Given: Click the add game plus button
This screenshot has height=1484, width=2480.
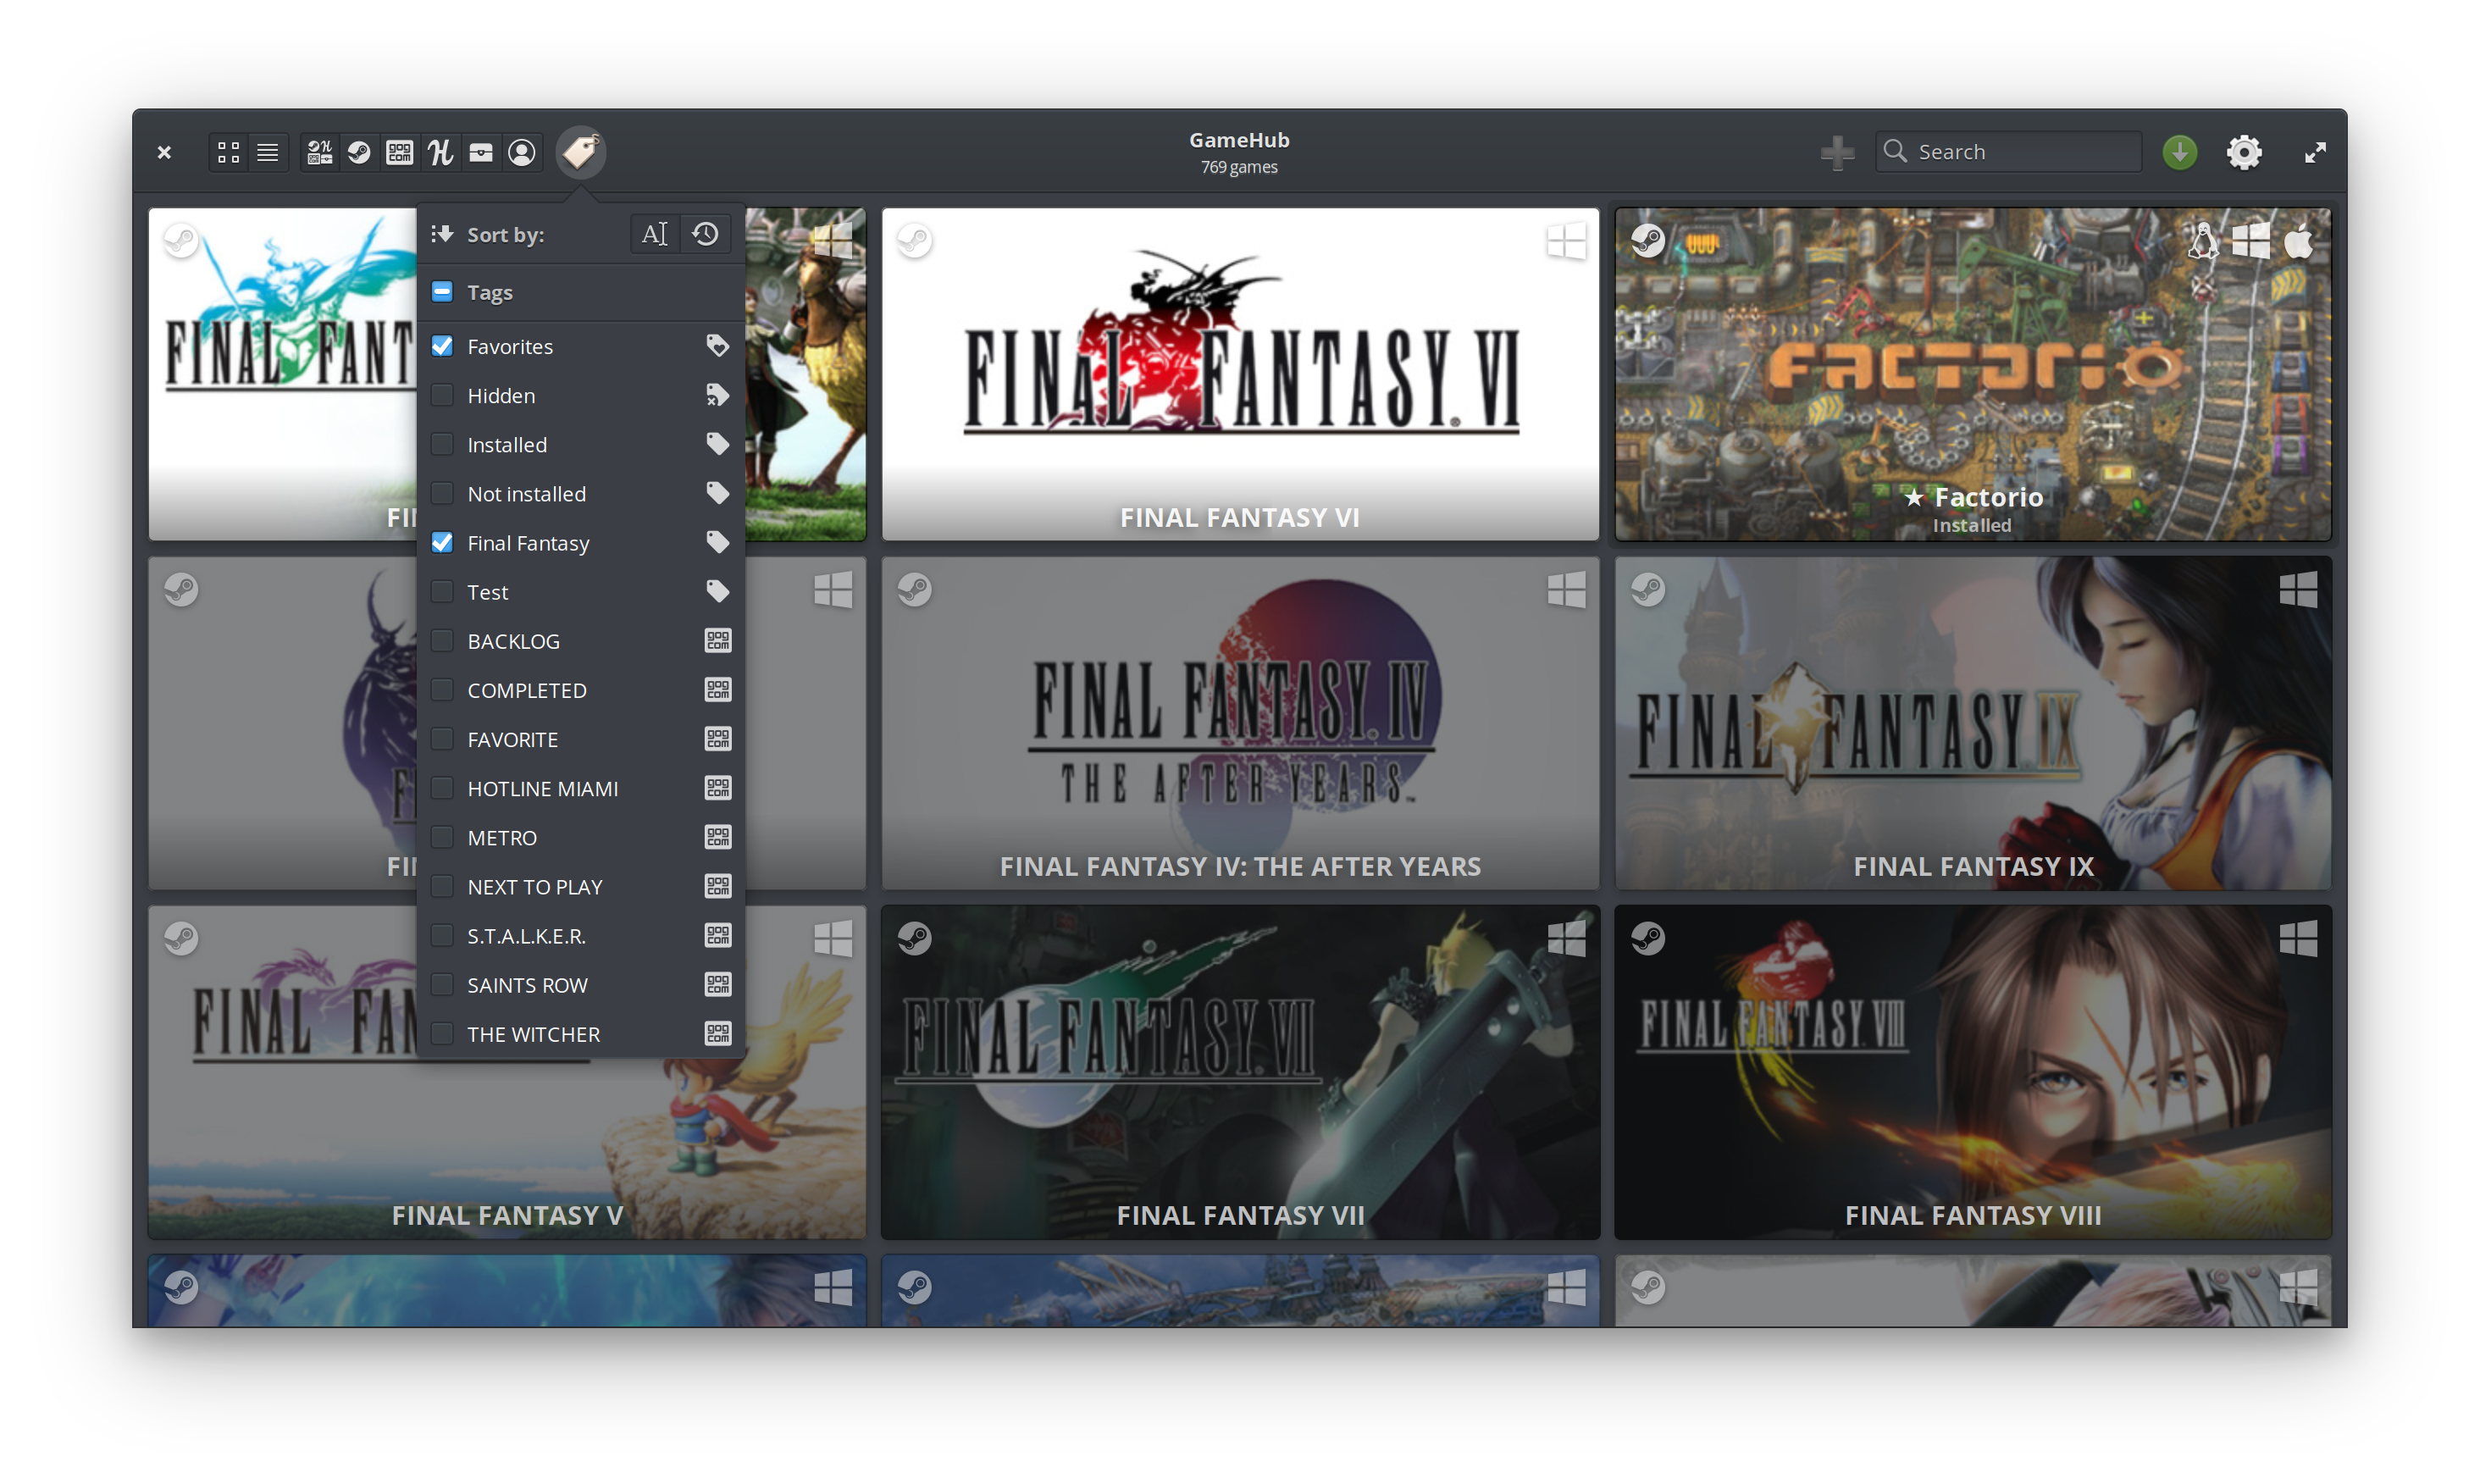Looking at the screenshot, I should (x=1837, y=152).
